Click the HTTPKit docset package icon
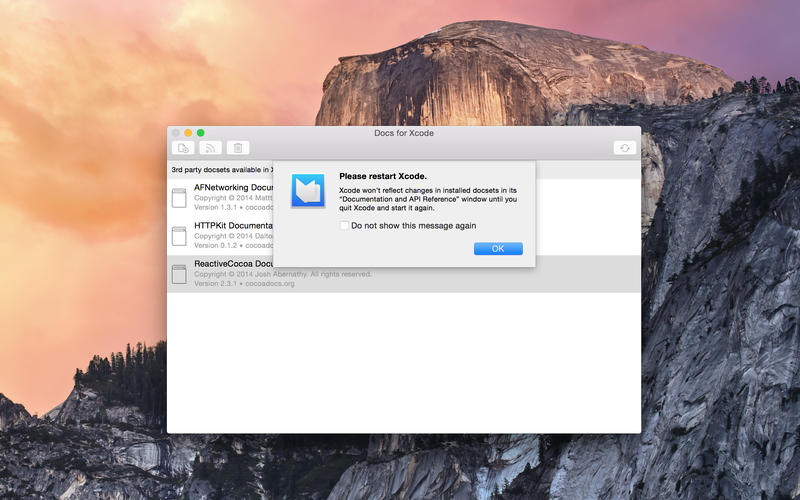The image size is (800, 500). pos(179,236)
